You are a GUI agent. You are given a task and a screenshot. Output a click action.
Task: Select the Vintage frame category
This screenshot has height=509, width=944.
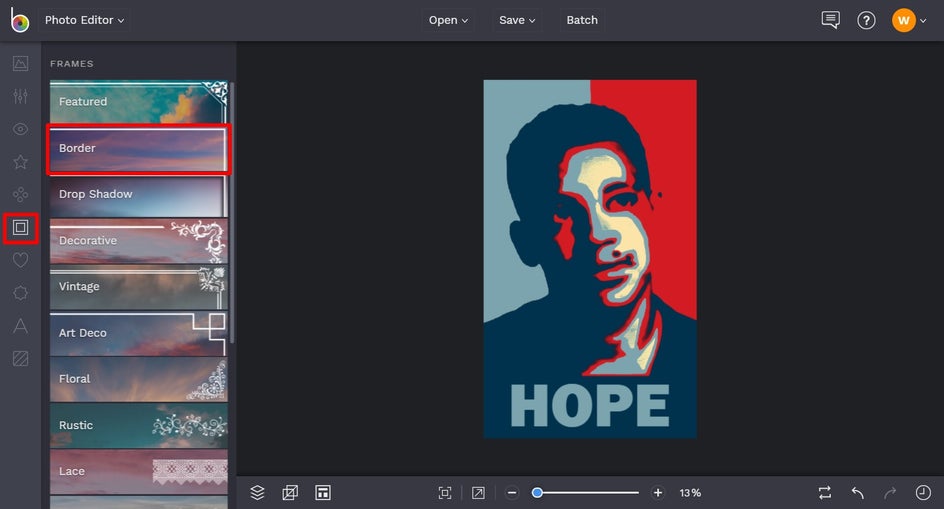(138, 287)
